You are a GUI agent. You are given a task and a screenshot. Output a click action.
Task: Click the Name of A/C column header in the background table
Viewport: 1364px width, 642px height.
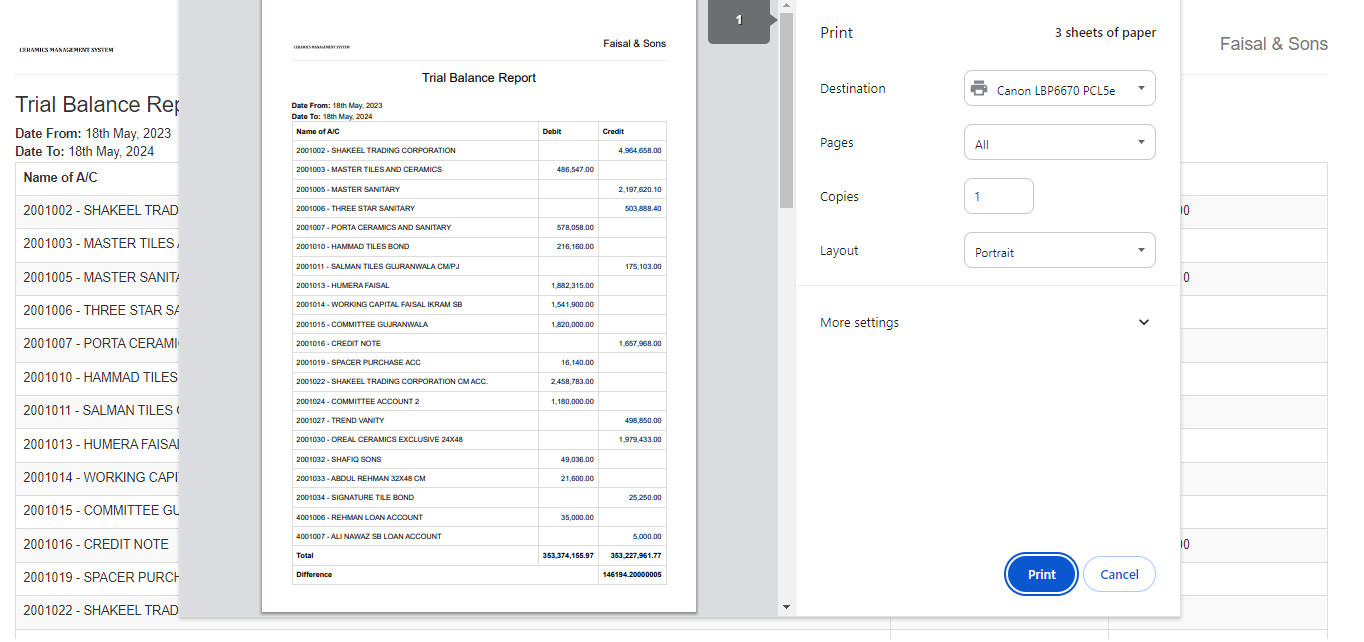coord(61,178)
